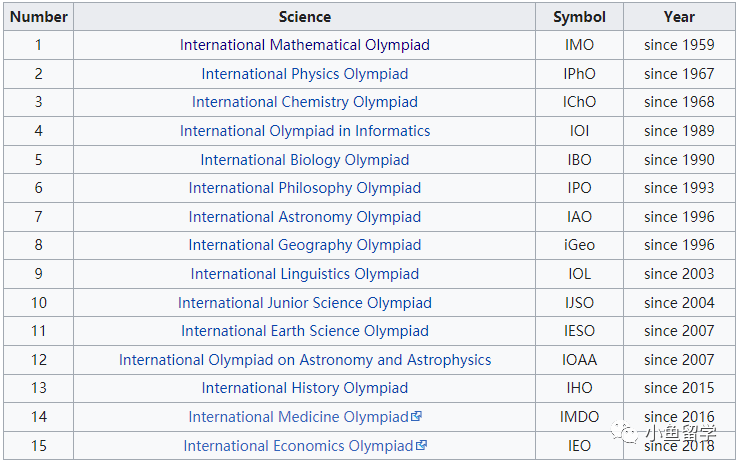The image size is (740, 465).
Task: Click the International Astronomy Olympiad link
Action: click(305, 217)
